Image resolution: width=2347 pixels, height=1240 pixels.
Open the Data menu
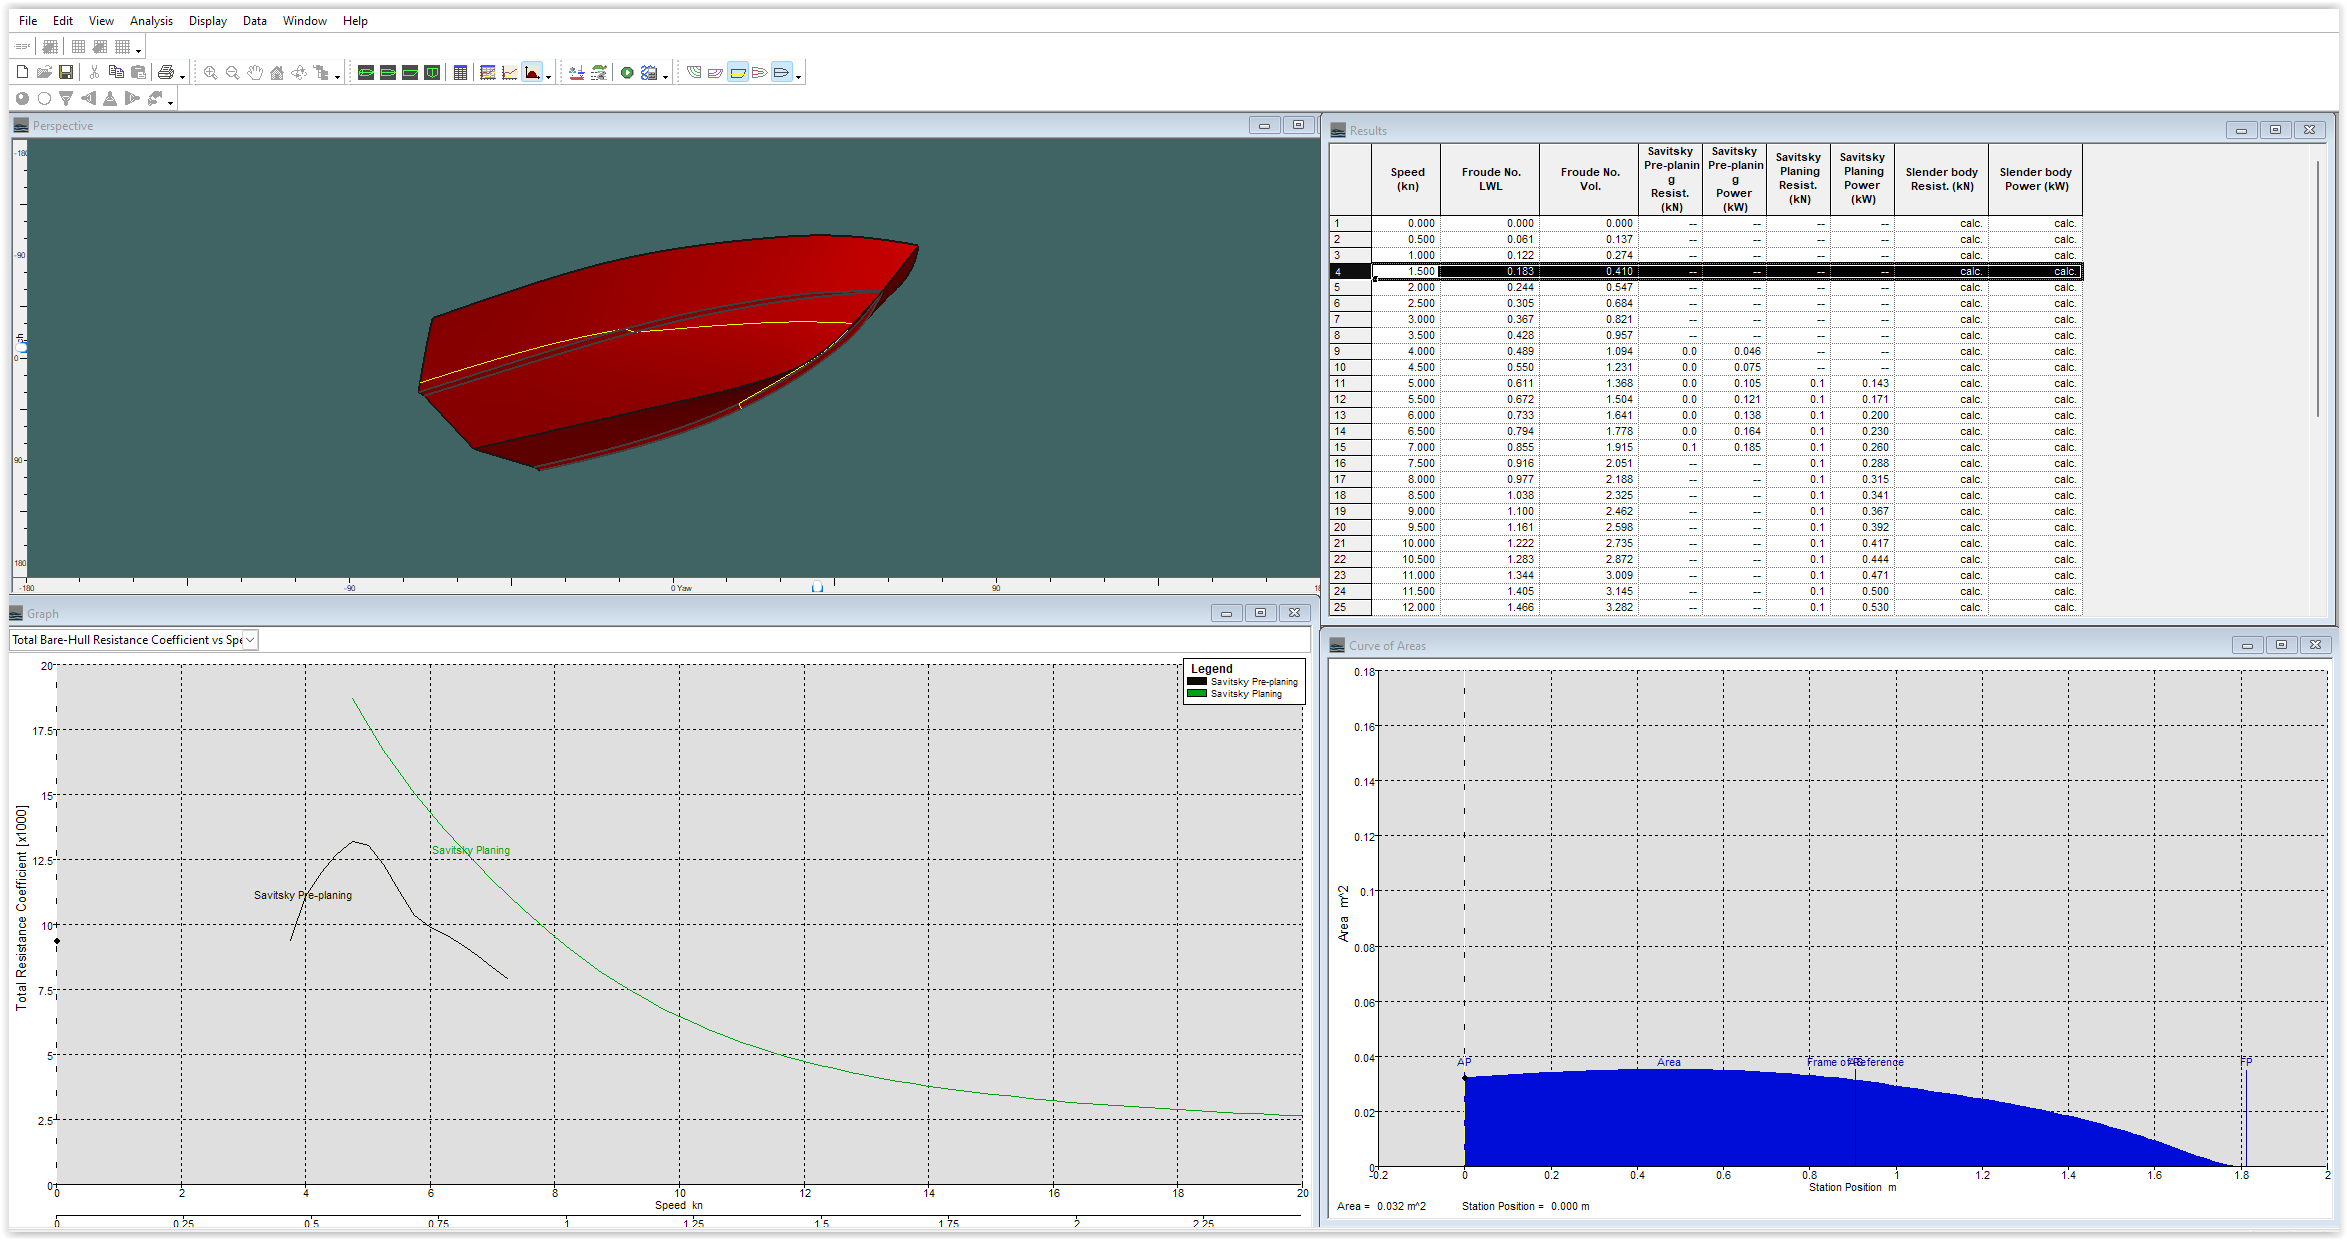(255, 20)
